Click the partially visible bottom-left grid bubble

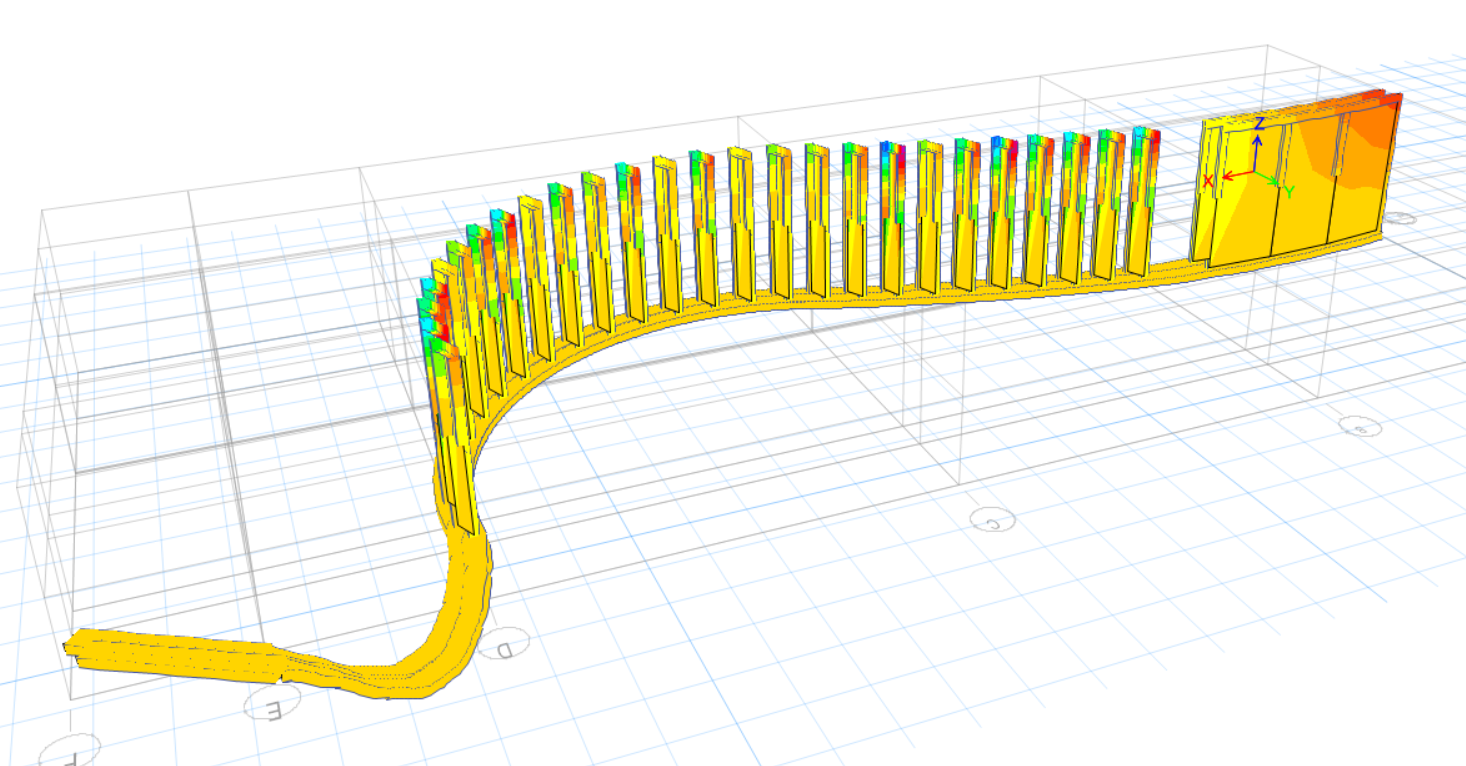tap(70, 750)
